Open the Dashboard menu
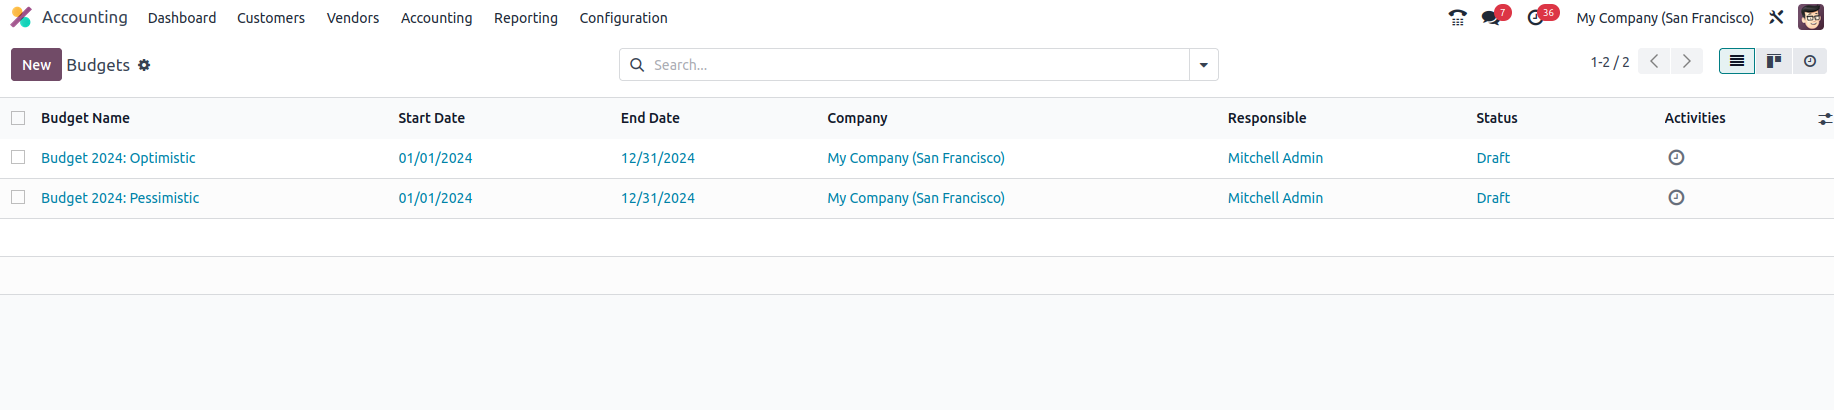Screen dimensions: 1834x410 [182, 18]
